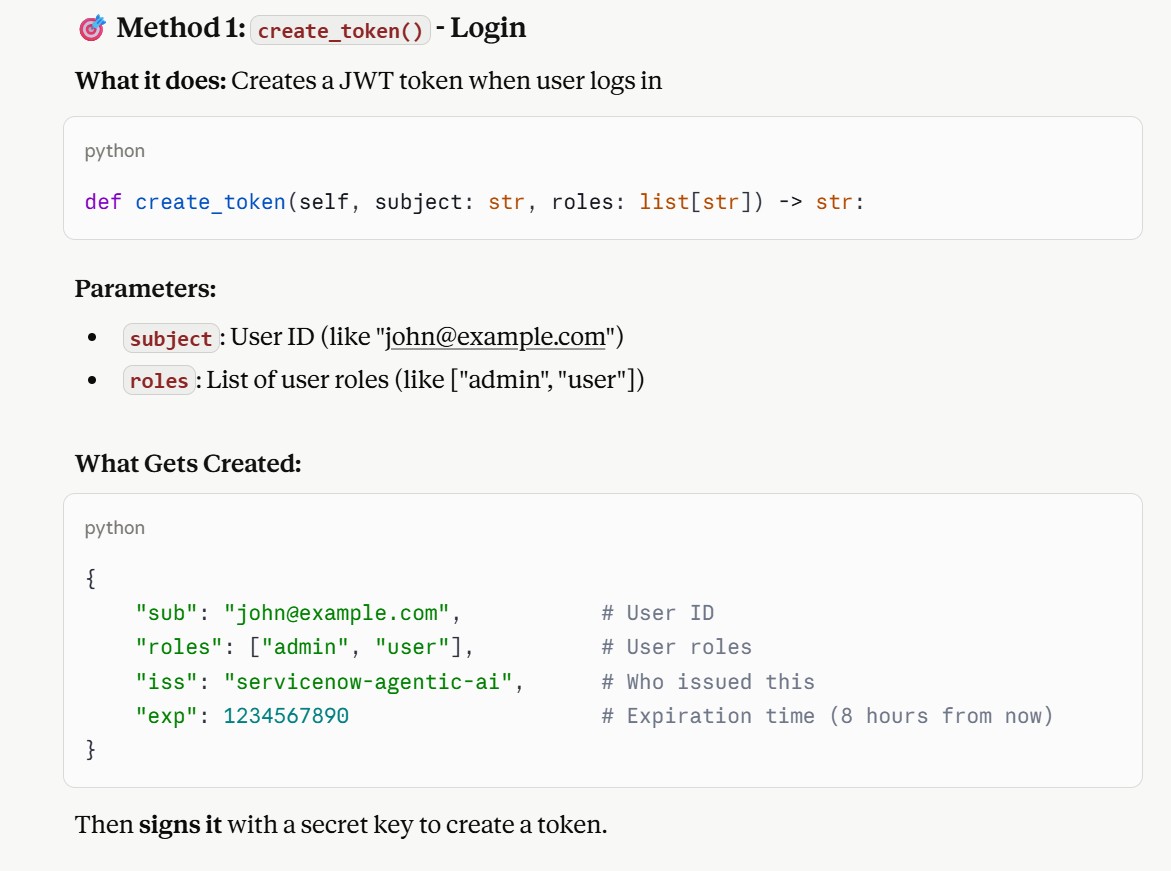Click the "exp" key in the payload

(x=166, y=716)
